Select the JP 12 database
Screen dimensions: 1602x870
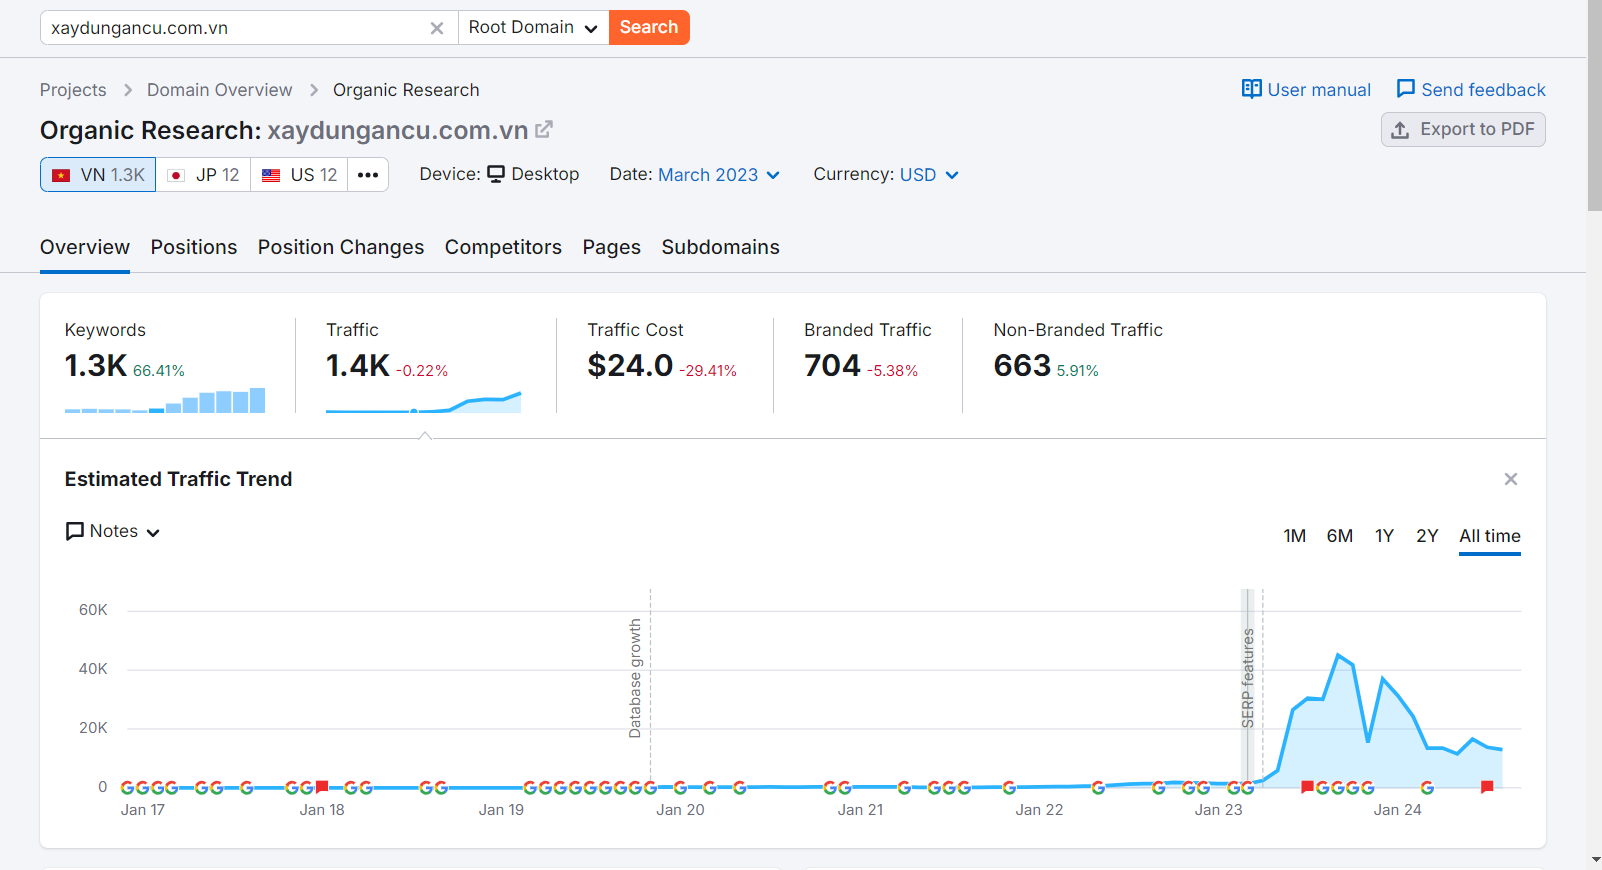[203, 175]
